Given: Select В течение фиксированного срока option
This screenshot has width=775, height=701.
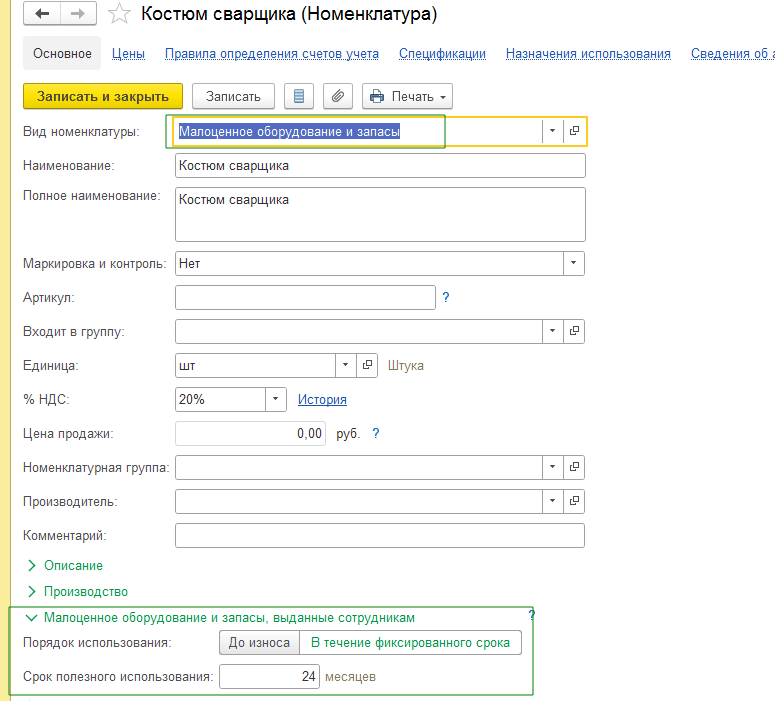Looking at the screenshot, I should 410,642.
